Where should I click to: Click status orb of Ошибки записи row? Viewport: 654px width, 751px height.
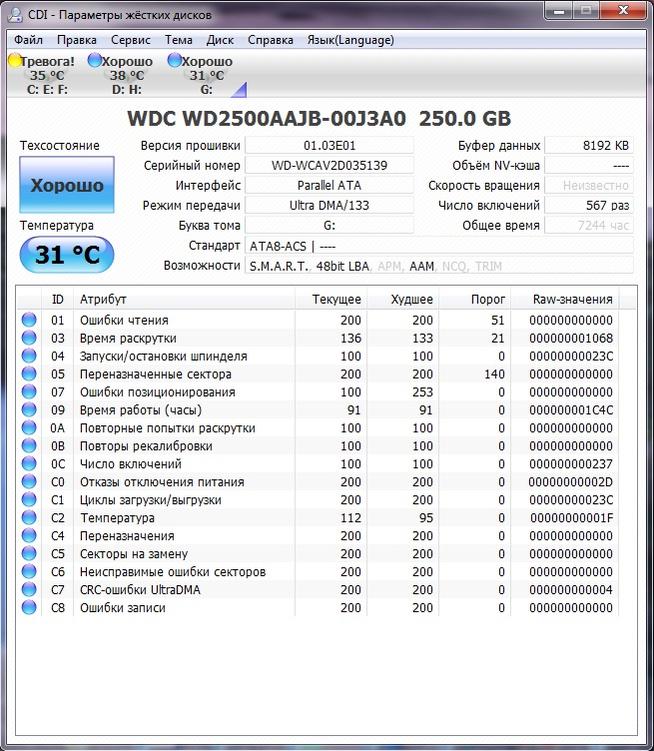pos(29,607)
